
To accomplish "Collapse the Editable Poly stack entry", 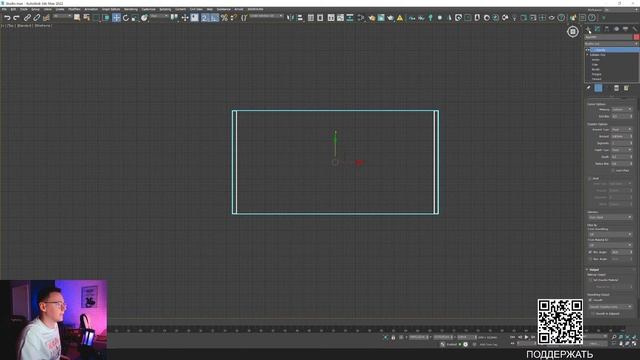I will (x=588, y=55).
